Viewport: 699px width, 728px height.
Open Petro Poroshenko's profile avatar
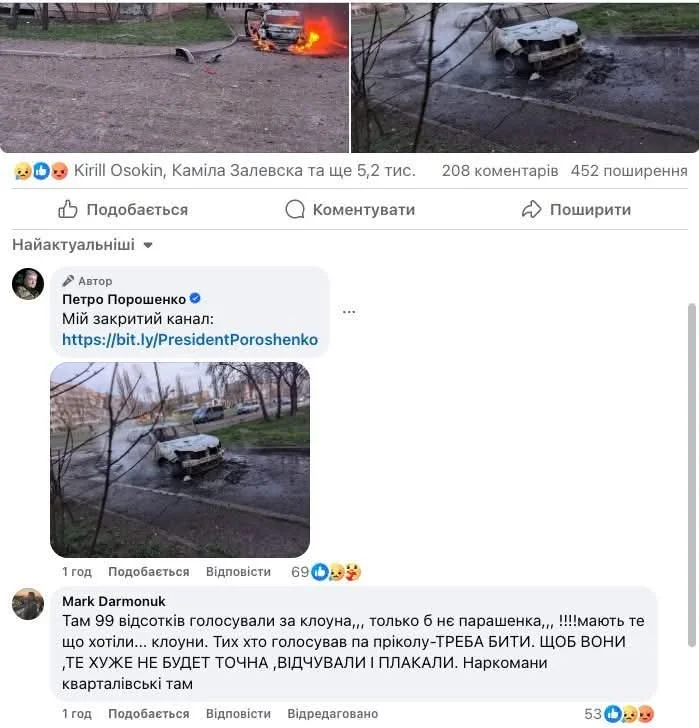[28, 284]
